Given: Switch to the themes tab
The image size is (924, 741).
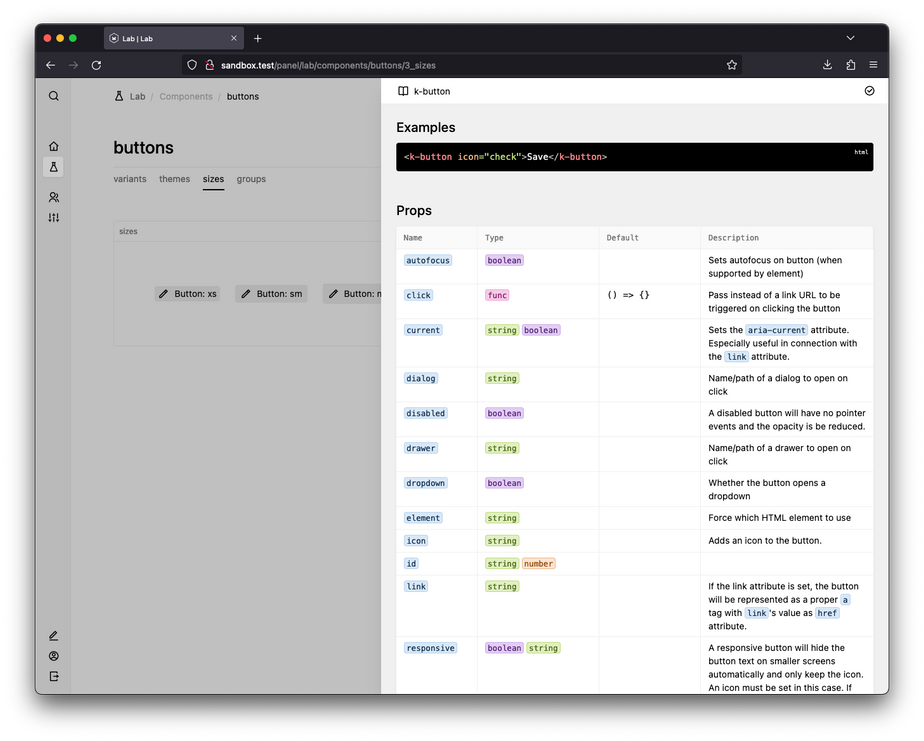Looking at the screenshot, I should coord(174,179).
